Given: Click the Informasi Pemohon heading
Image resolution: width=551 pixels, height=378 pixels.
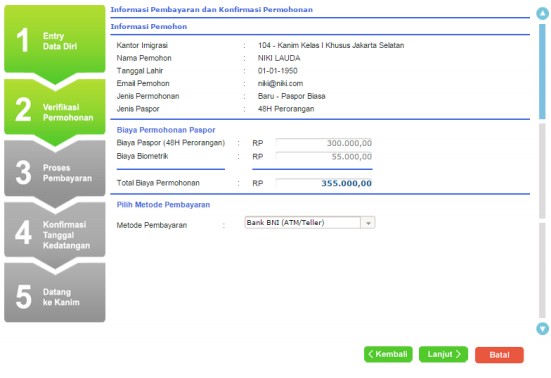Looking at the screenshot, I should [149, 26].
